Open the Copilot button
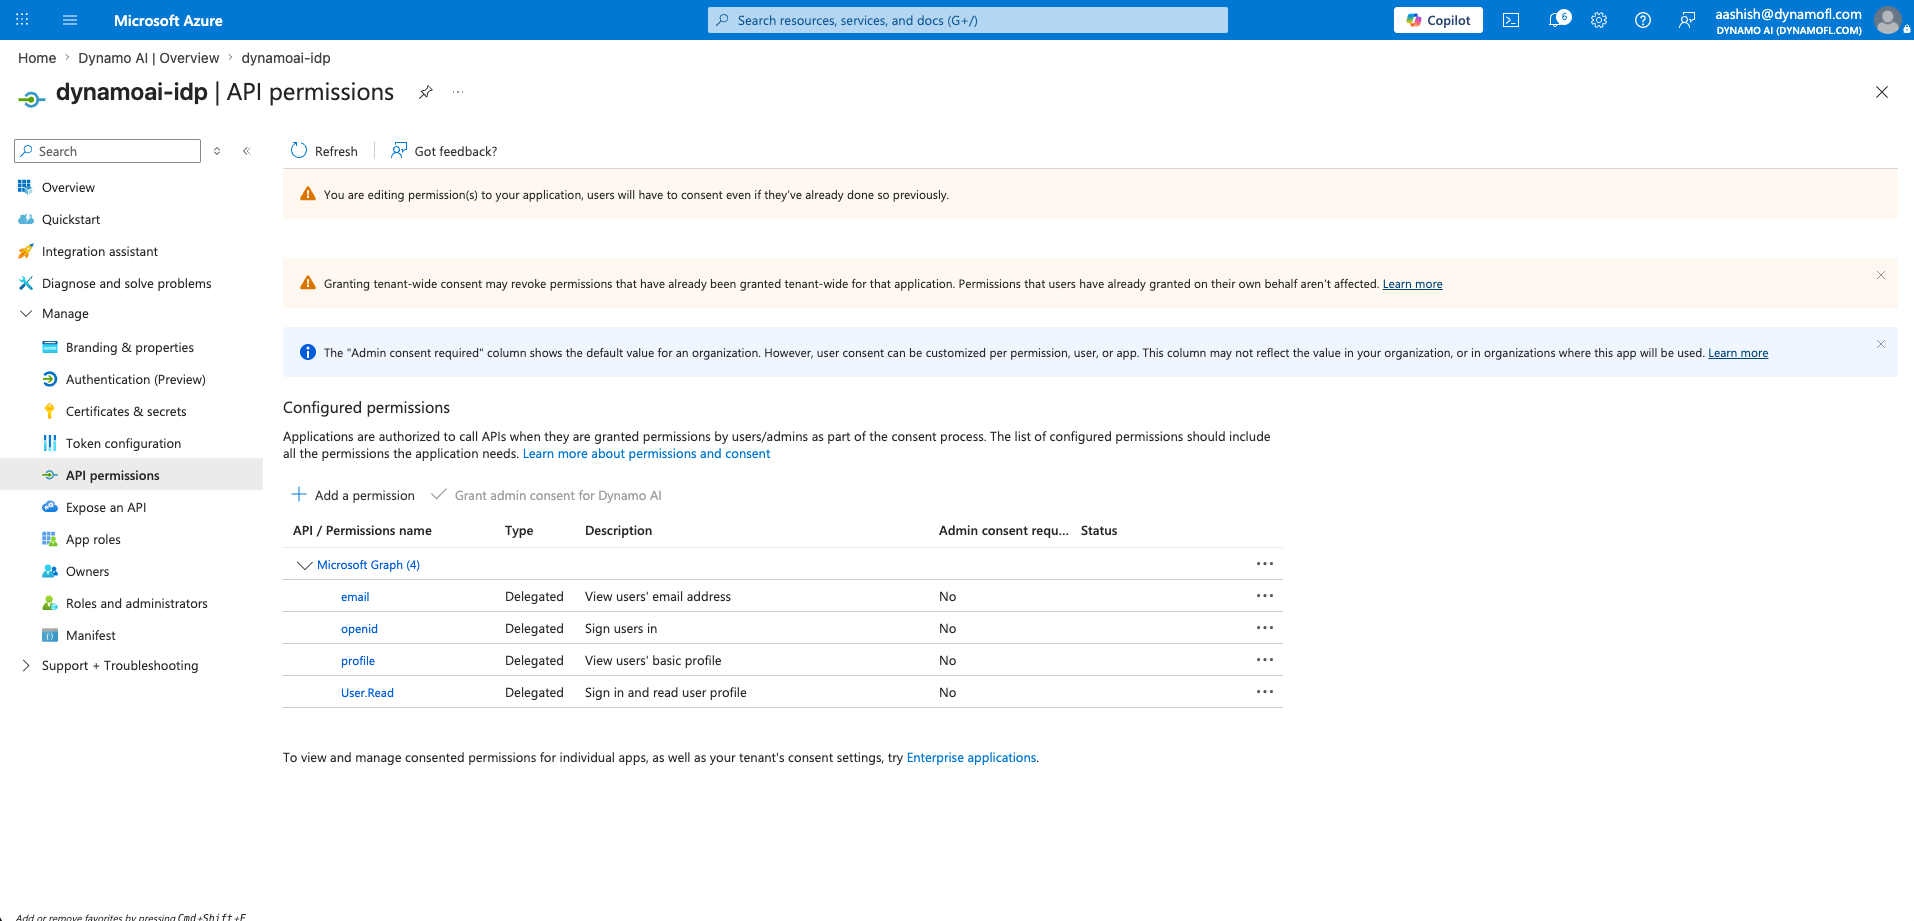The width and height of the screenshot is (1914, 921). pos(1438,20)
